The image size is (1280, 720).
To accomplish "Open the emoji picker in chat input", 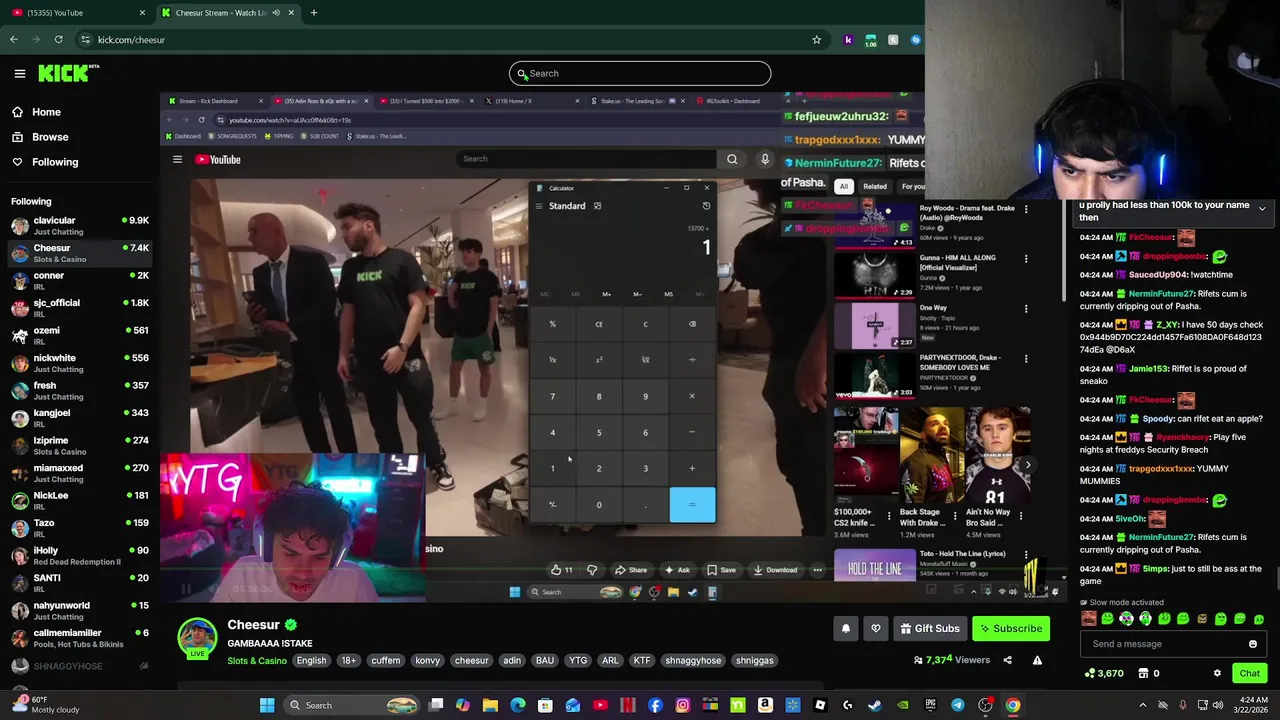I will 1252,644.
